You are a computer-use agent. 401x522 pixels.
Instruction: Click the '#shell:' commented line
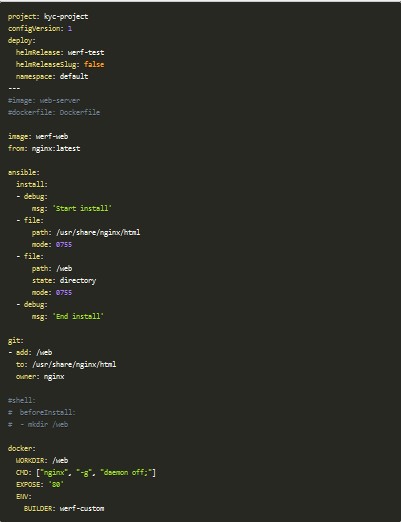pyautogui.click(x=22, y=400)
